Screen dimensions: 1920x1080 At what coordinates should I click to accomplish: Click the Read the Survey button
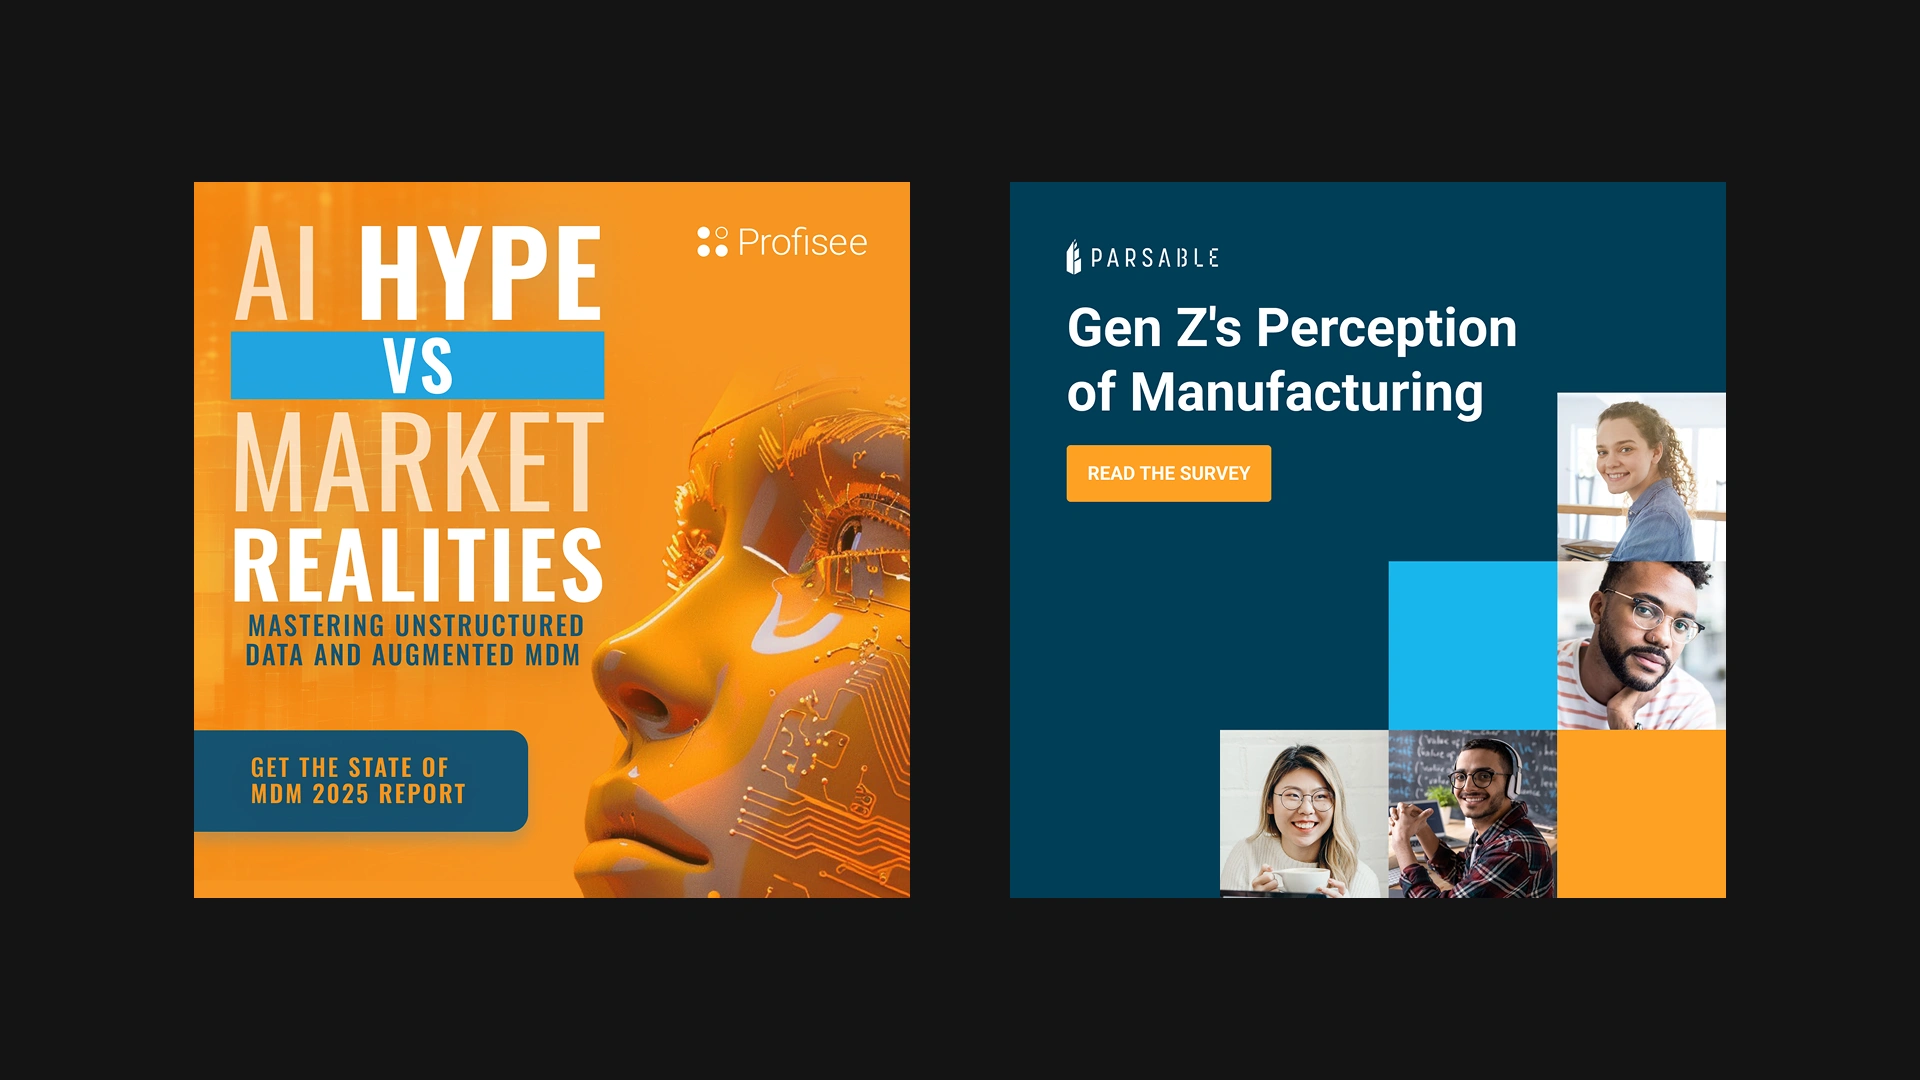[x=1169, y=473]
